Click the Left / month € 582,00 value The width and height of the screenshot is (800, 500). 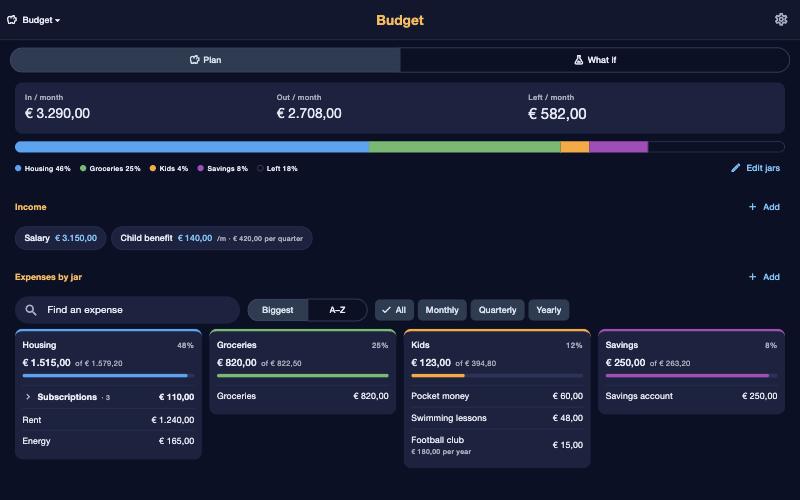point(557,113)
